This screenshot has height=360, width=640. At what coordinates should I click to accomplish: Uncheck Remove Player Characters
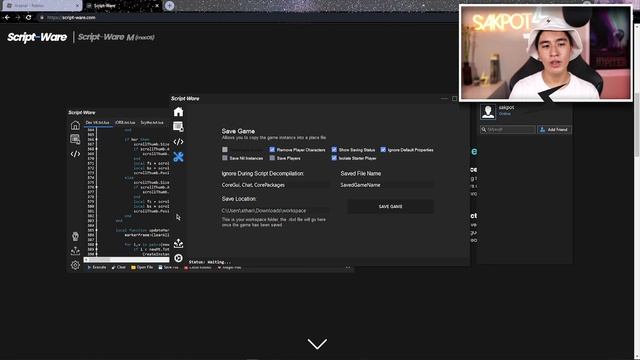click(x=272, y=150)
